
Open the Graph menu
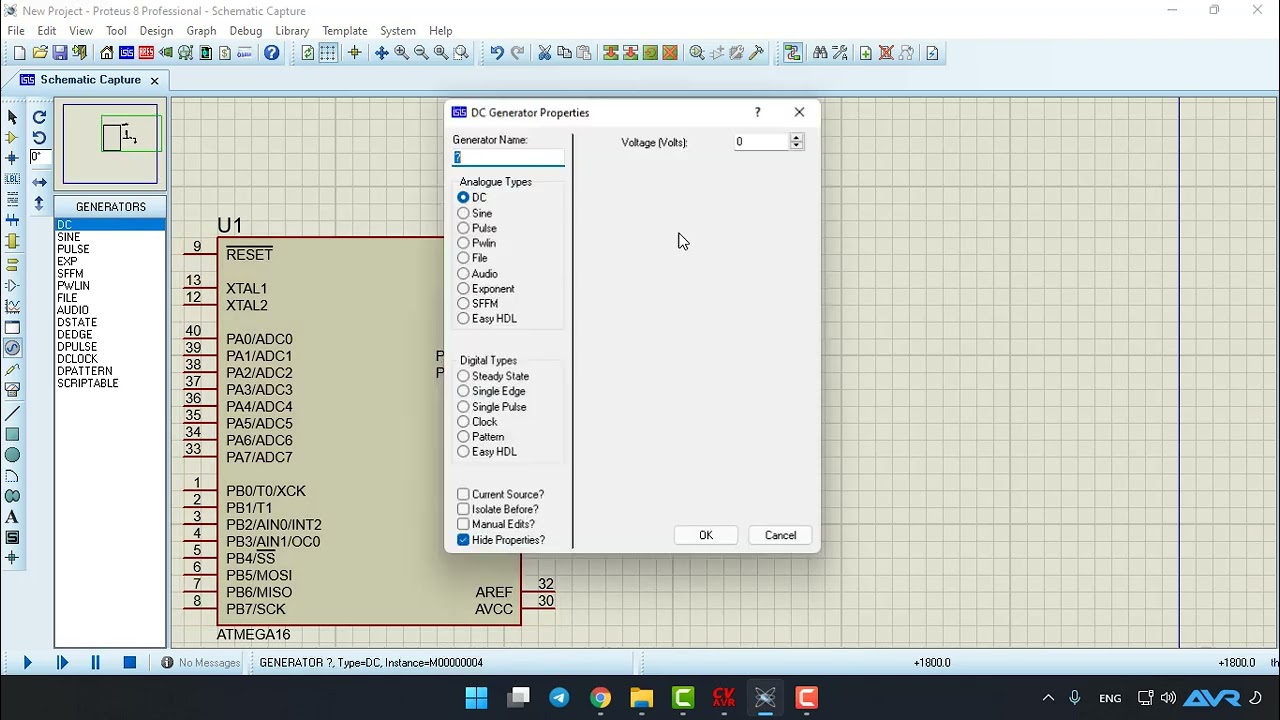click(201, 31)
